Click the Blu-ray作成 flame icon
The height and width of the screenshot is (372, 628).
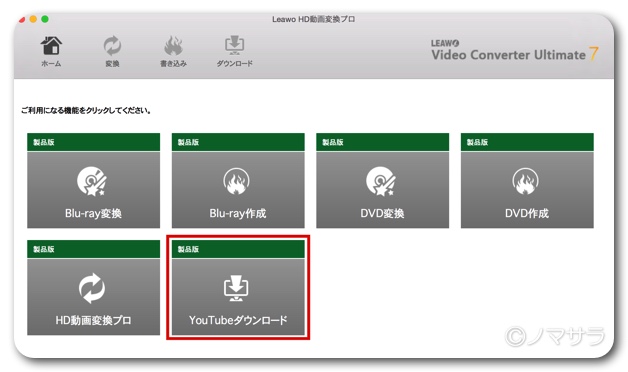click(x=236, y=181)
